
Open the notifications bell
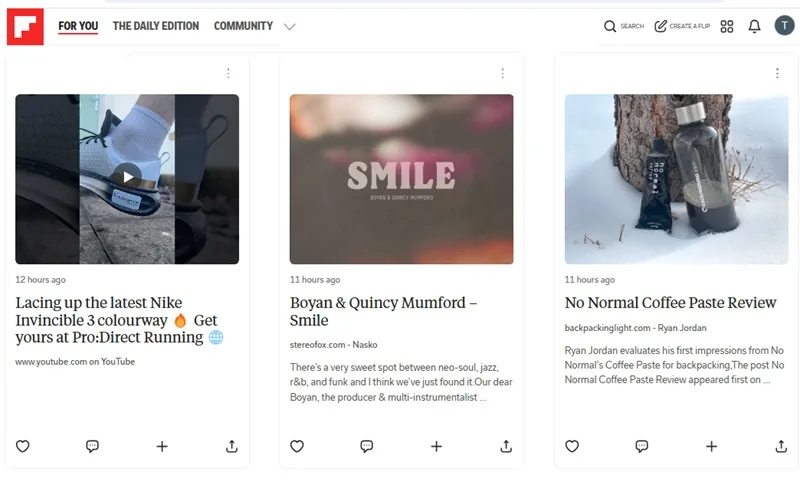click(755, 26)
